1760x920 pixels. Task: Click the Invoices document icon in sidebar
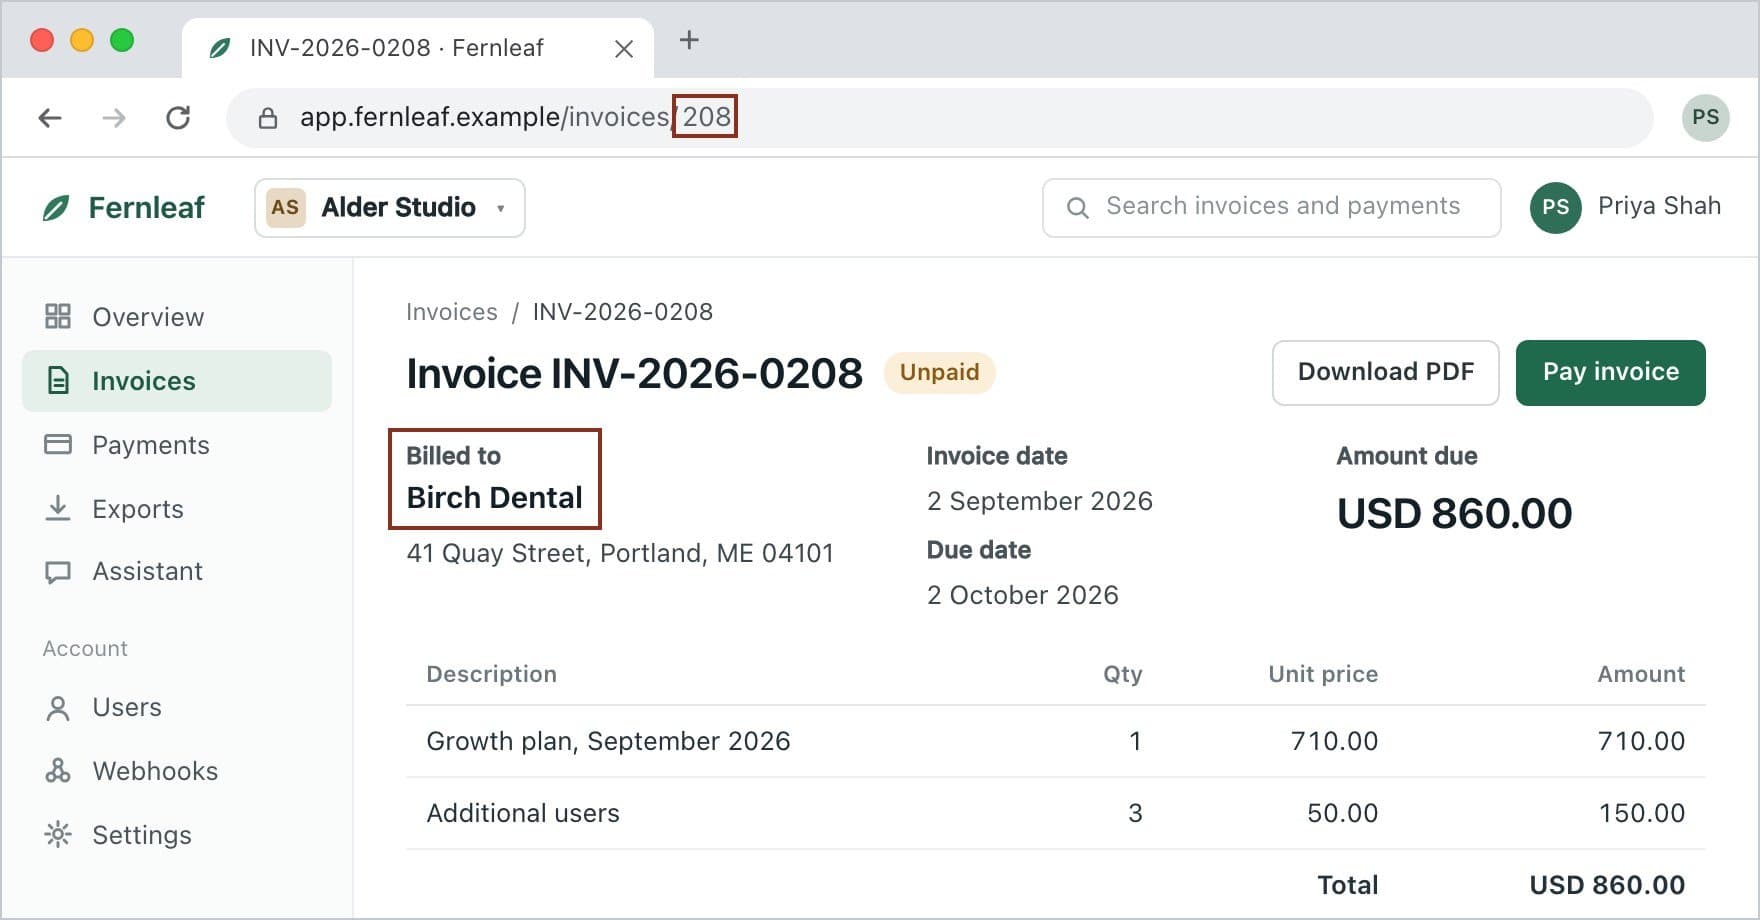click(58, 380)
